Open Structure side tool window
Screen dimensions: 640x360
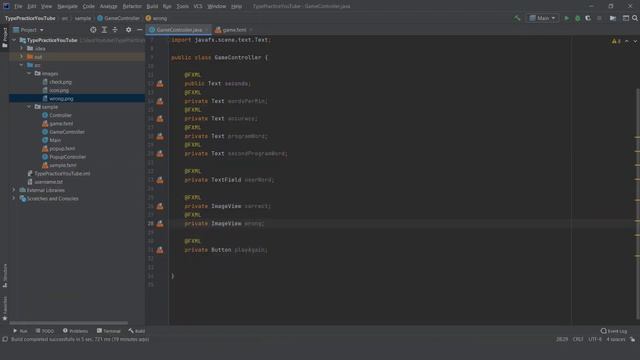[x=5, y=276]
